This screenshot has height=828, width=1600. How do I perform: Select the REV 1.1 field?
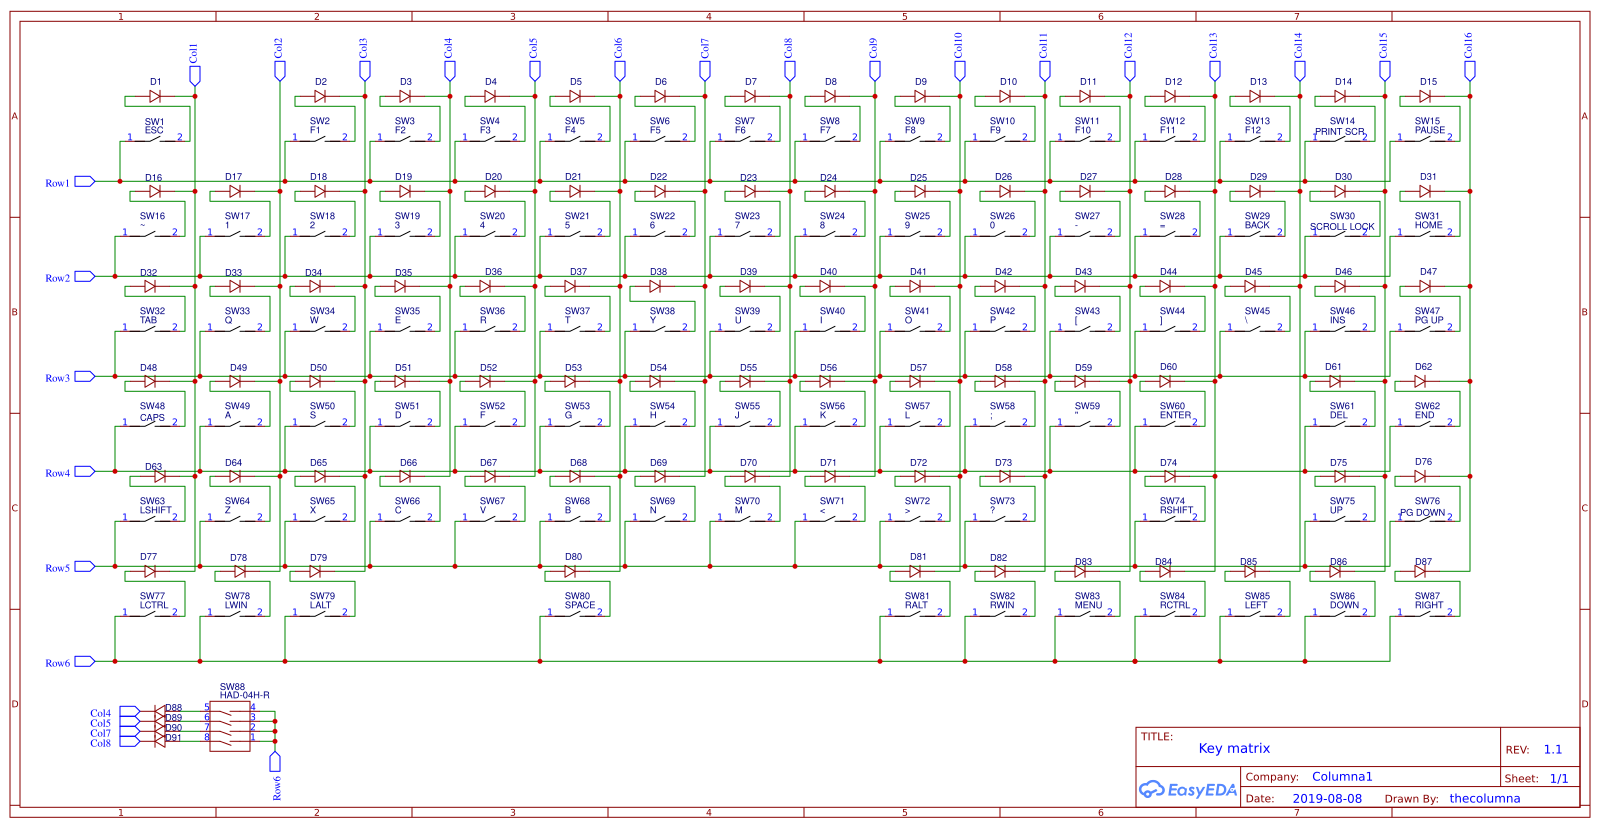pos(1552,749)
